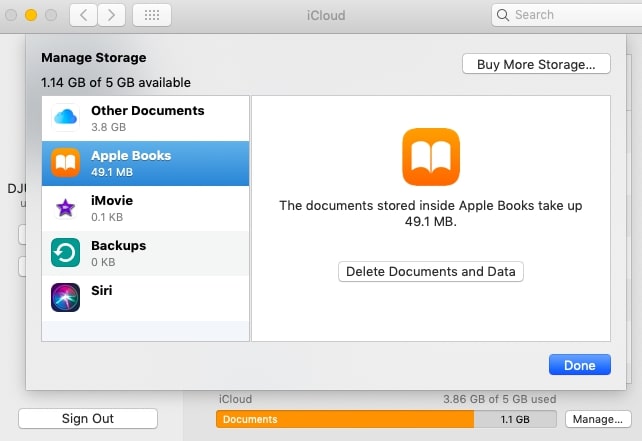Click the orange Documents storage bar segment
Screen dimensions: 642x441
click(x=345, y=419)
